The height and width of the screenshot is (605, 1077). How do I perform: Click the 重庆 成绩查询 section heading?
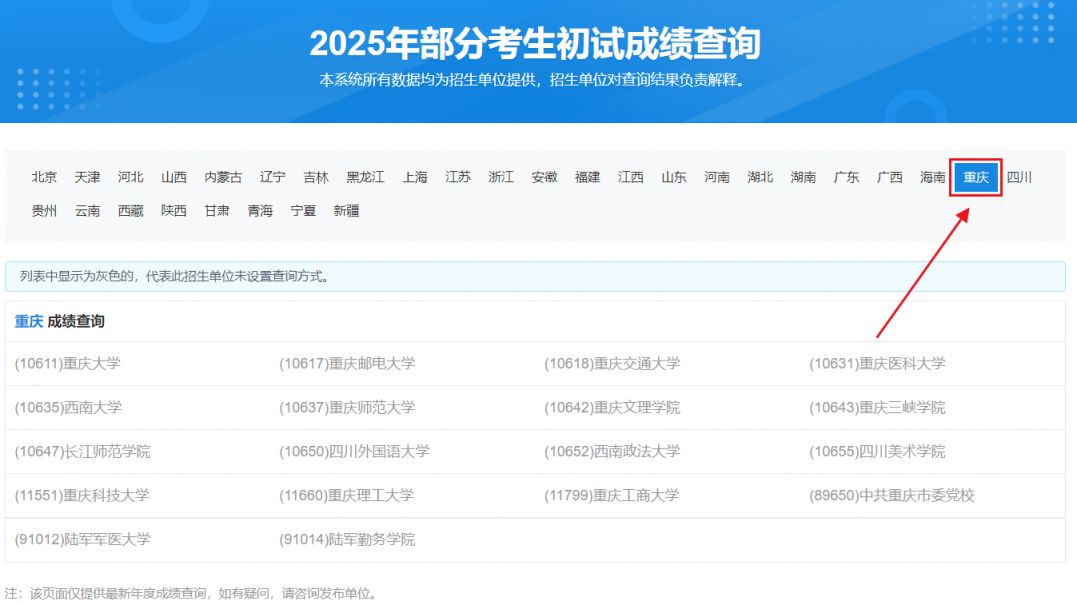[60, 321]
